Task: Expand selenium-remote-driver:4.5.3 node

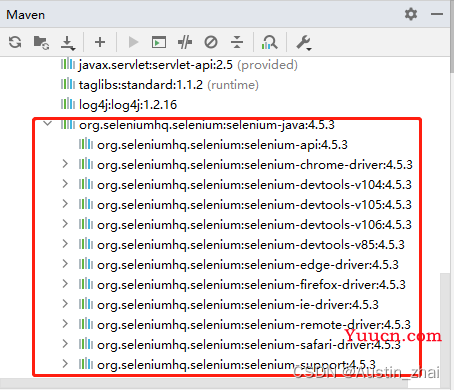Action: pos(65,324)
